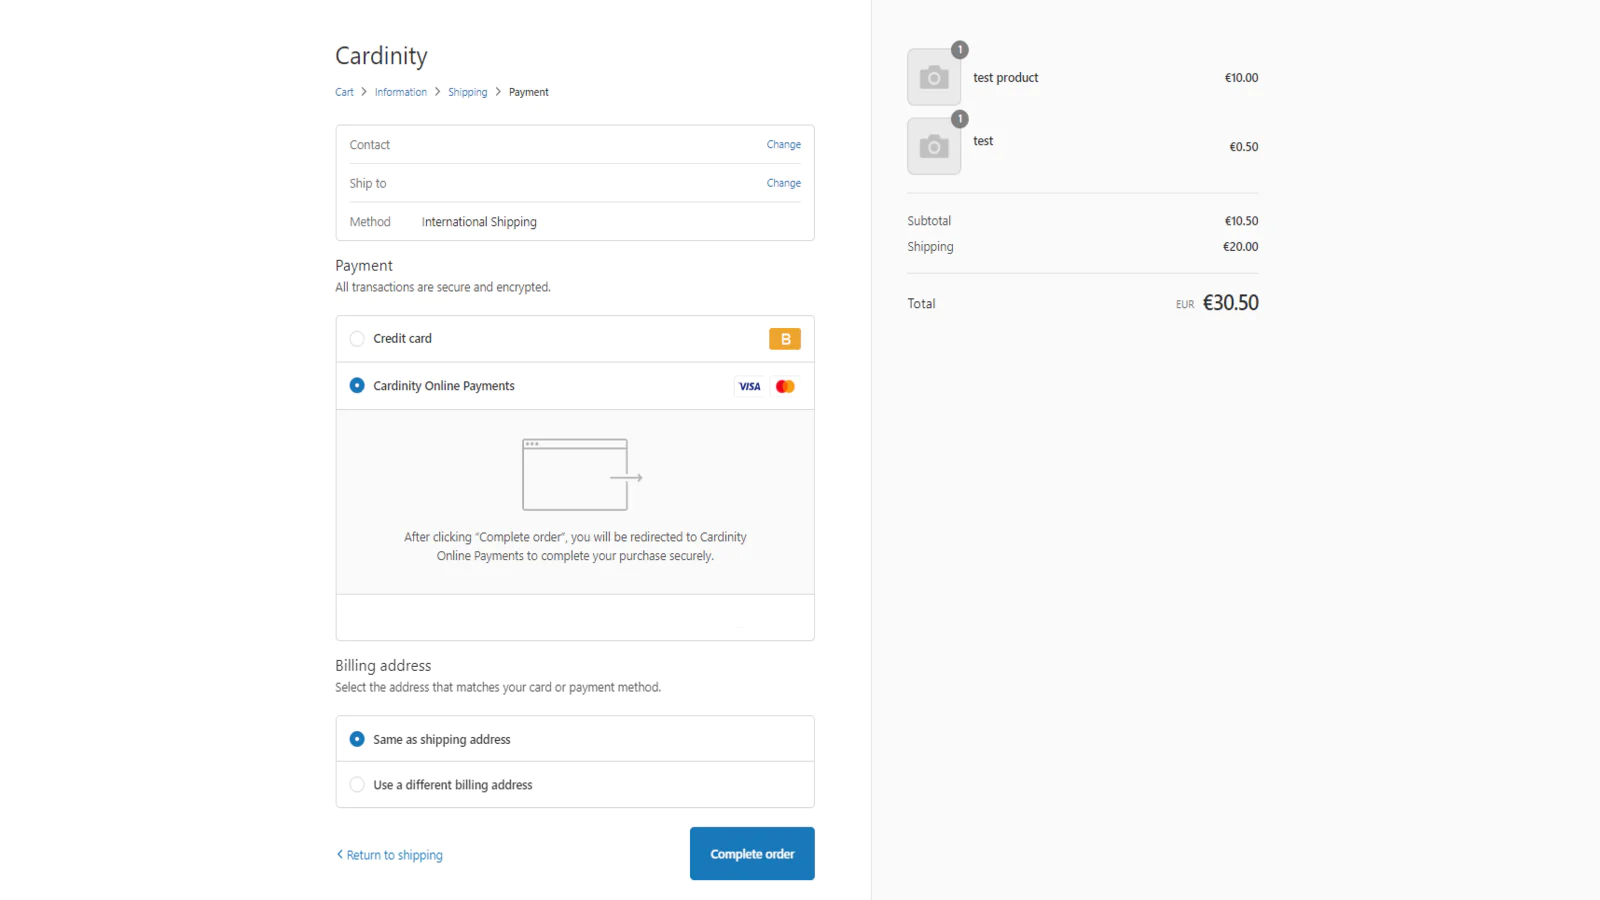Open the Information breadcrumb step

(x=401, y=92)
